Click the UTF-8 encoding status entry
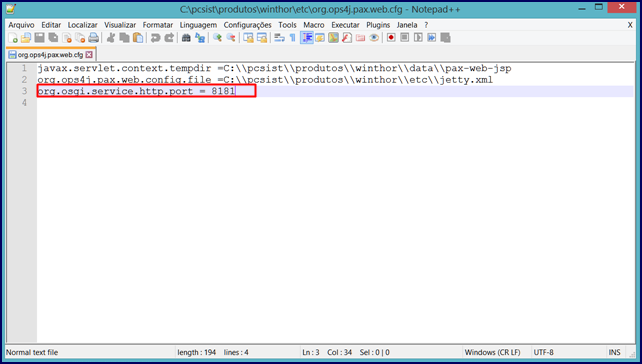 click(x=543, y=352)
